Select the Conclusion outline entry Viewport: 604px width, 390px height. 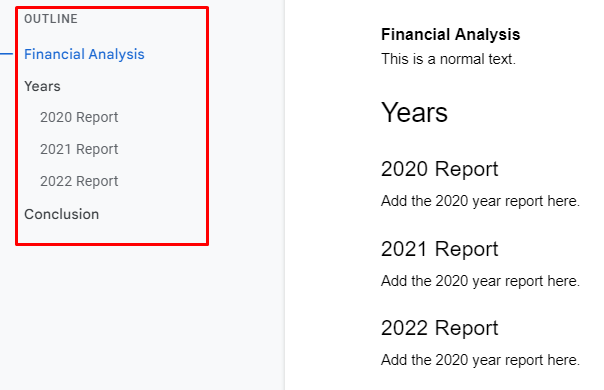pos(62,214)
